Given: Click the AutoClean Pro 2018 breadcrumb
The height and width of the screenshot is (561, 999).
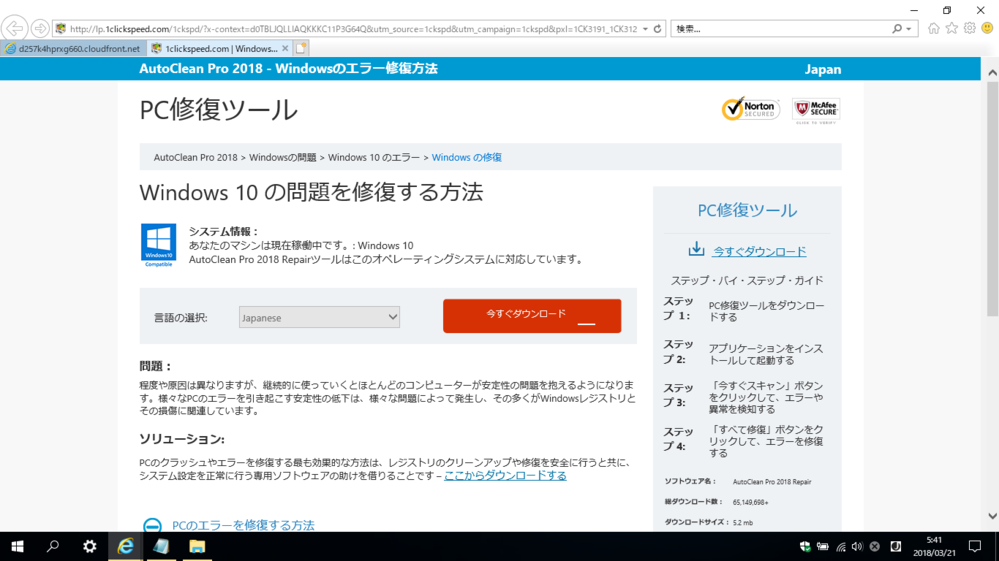Looking at the screenshot, I should (x=196, y=157).
